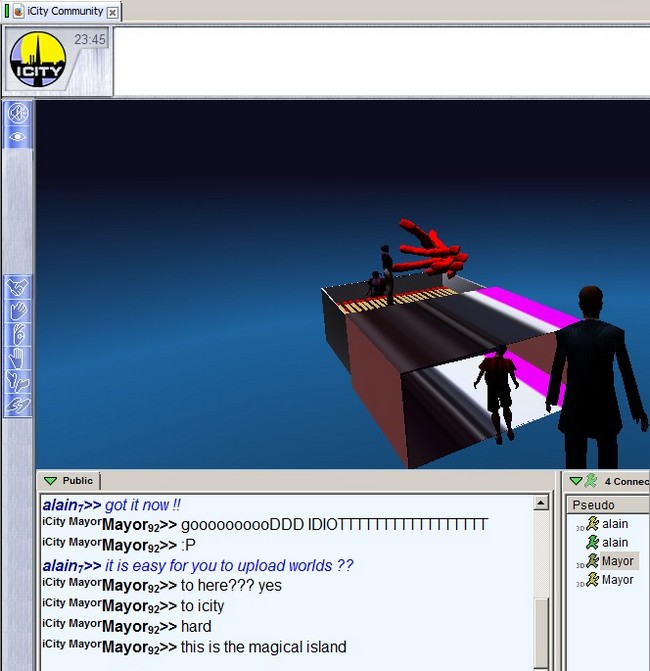This screenshot has width=650, height=671.
Task: Click the 4 Connected header label
Action: pos(627,481)
